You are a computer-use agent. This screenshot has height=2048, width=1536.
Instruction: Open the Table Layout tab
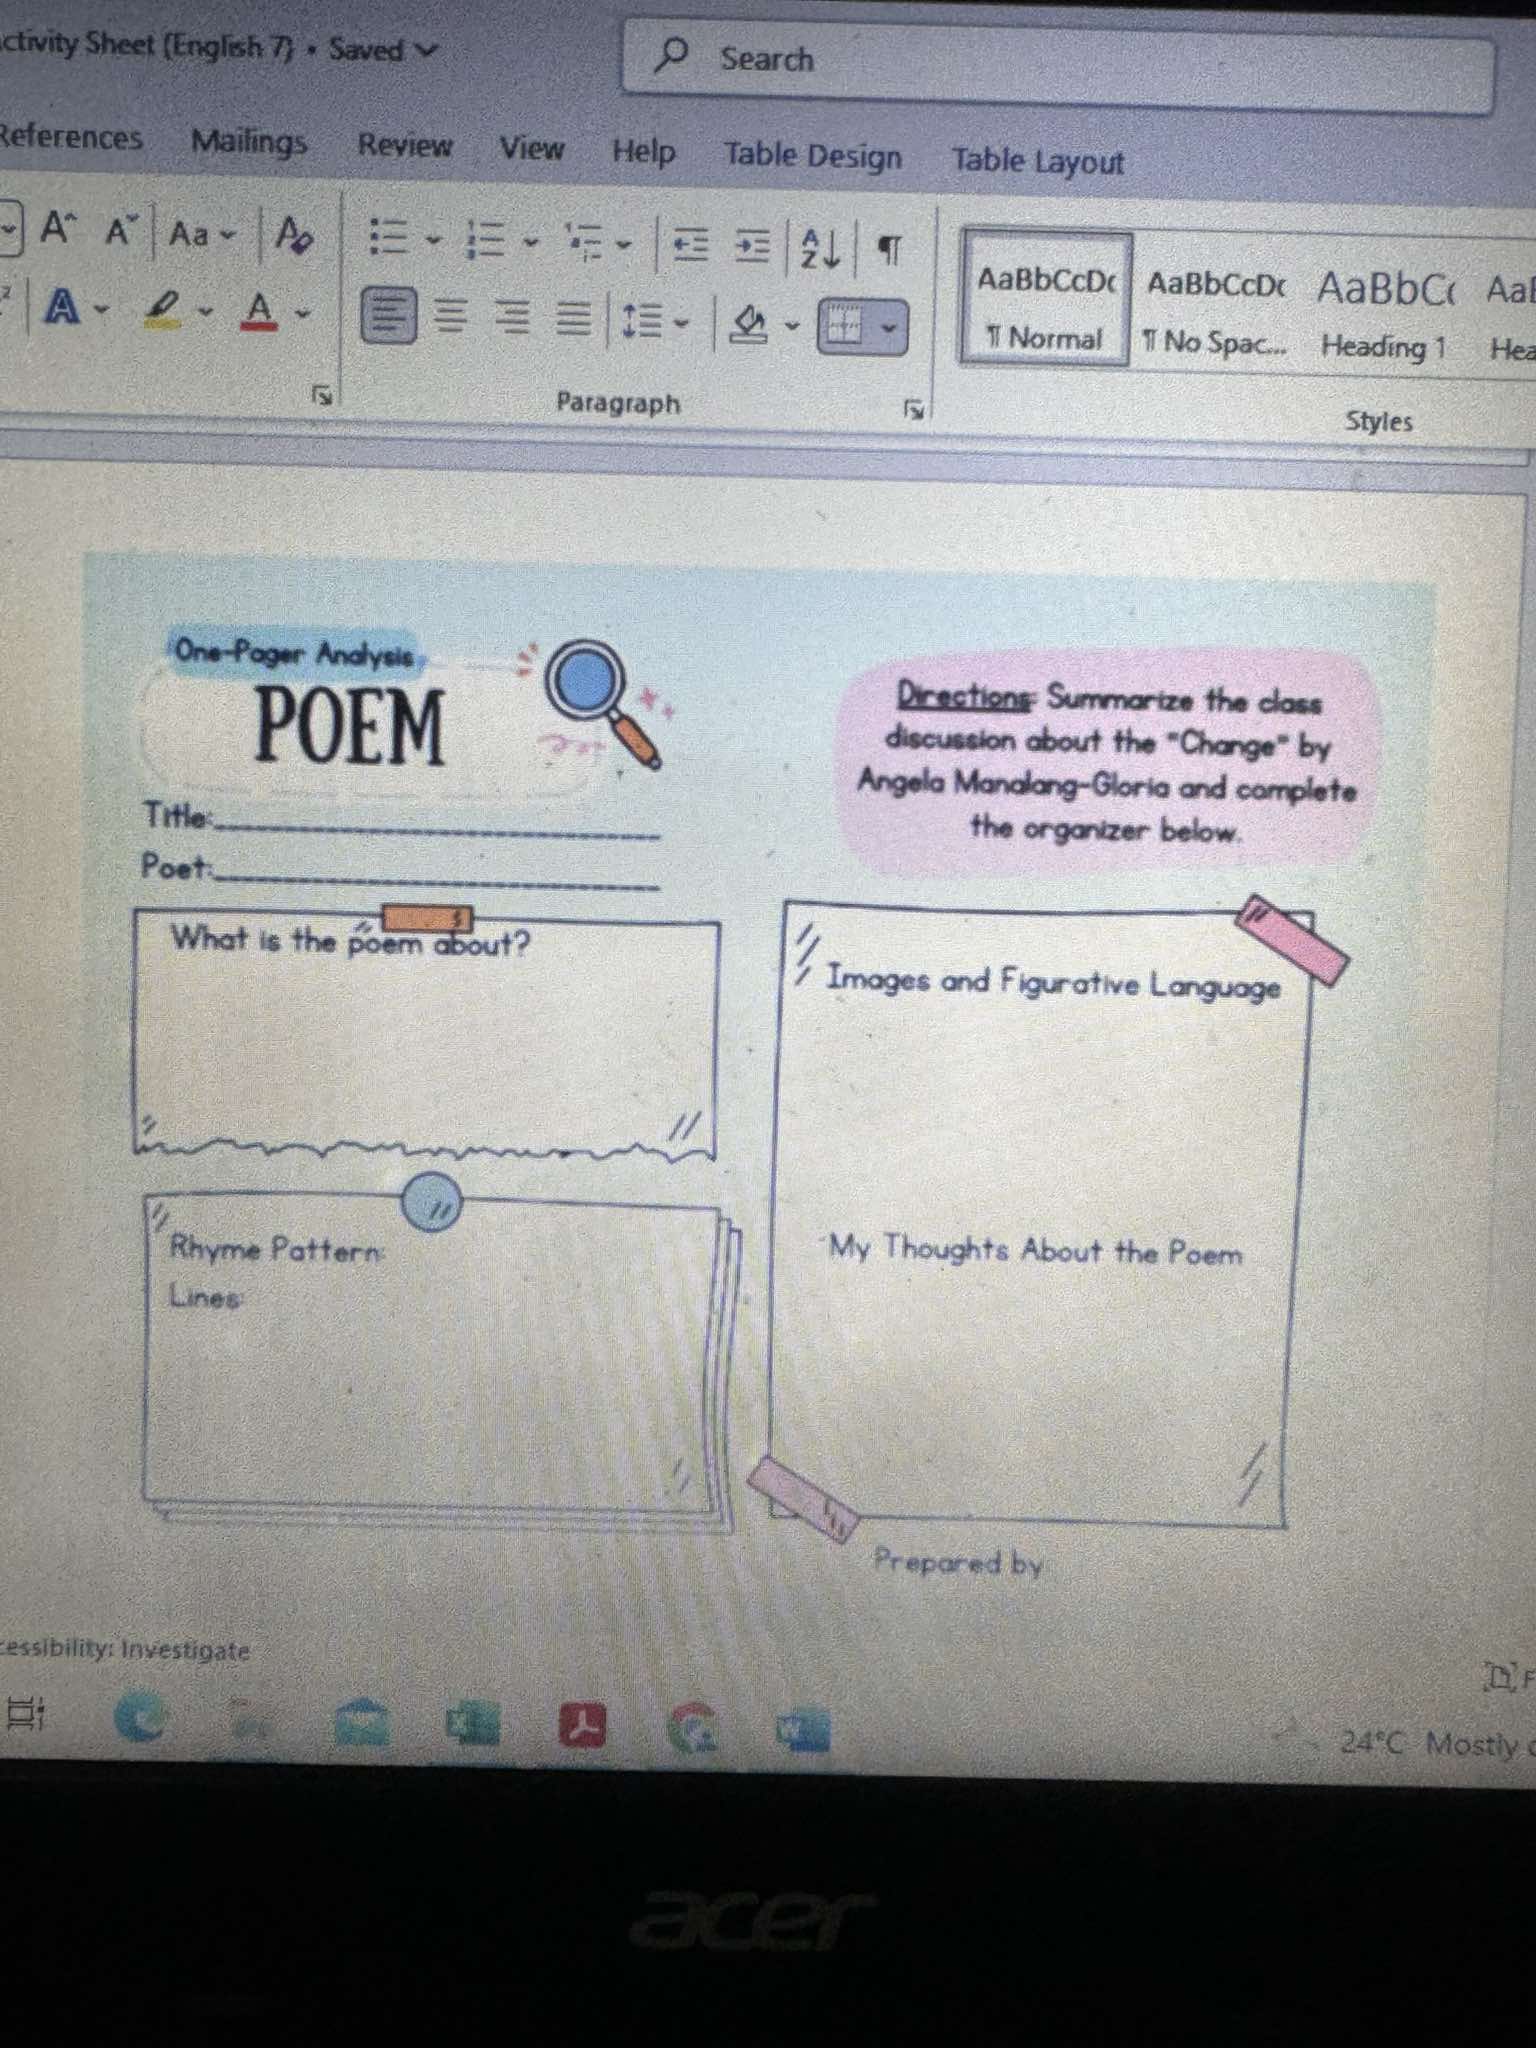[x=1038, y=160]
